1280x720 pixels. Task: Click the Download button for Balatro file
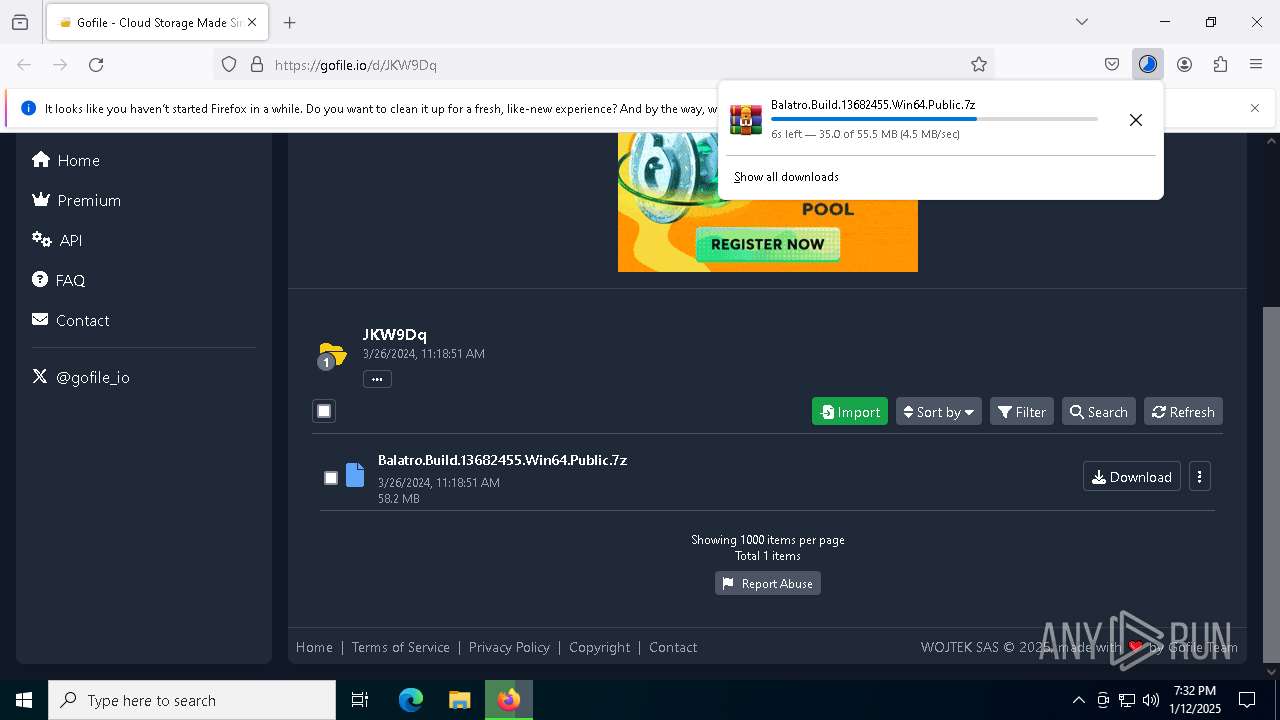coord(1132,477)
